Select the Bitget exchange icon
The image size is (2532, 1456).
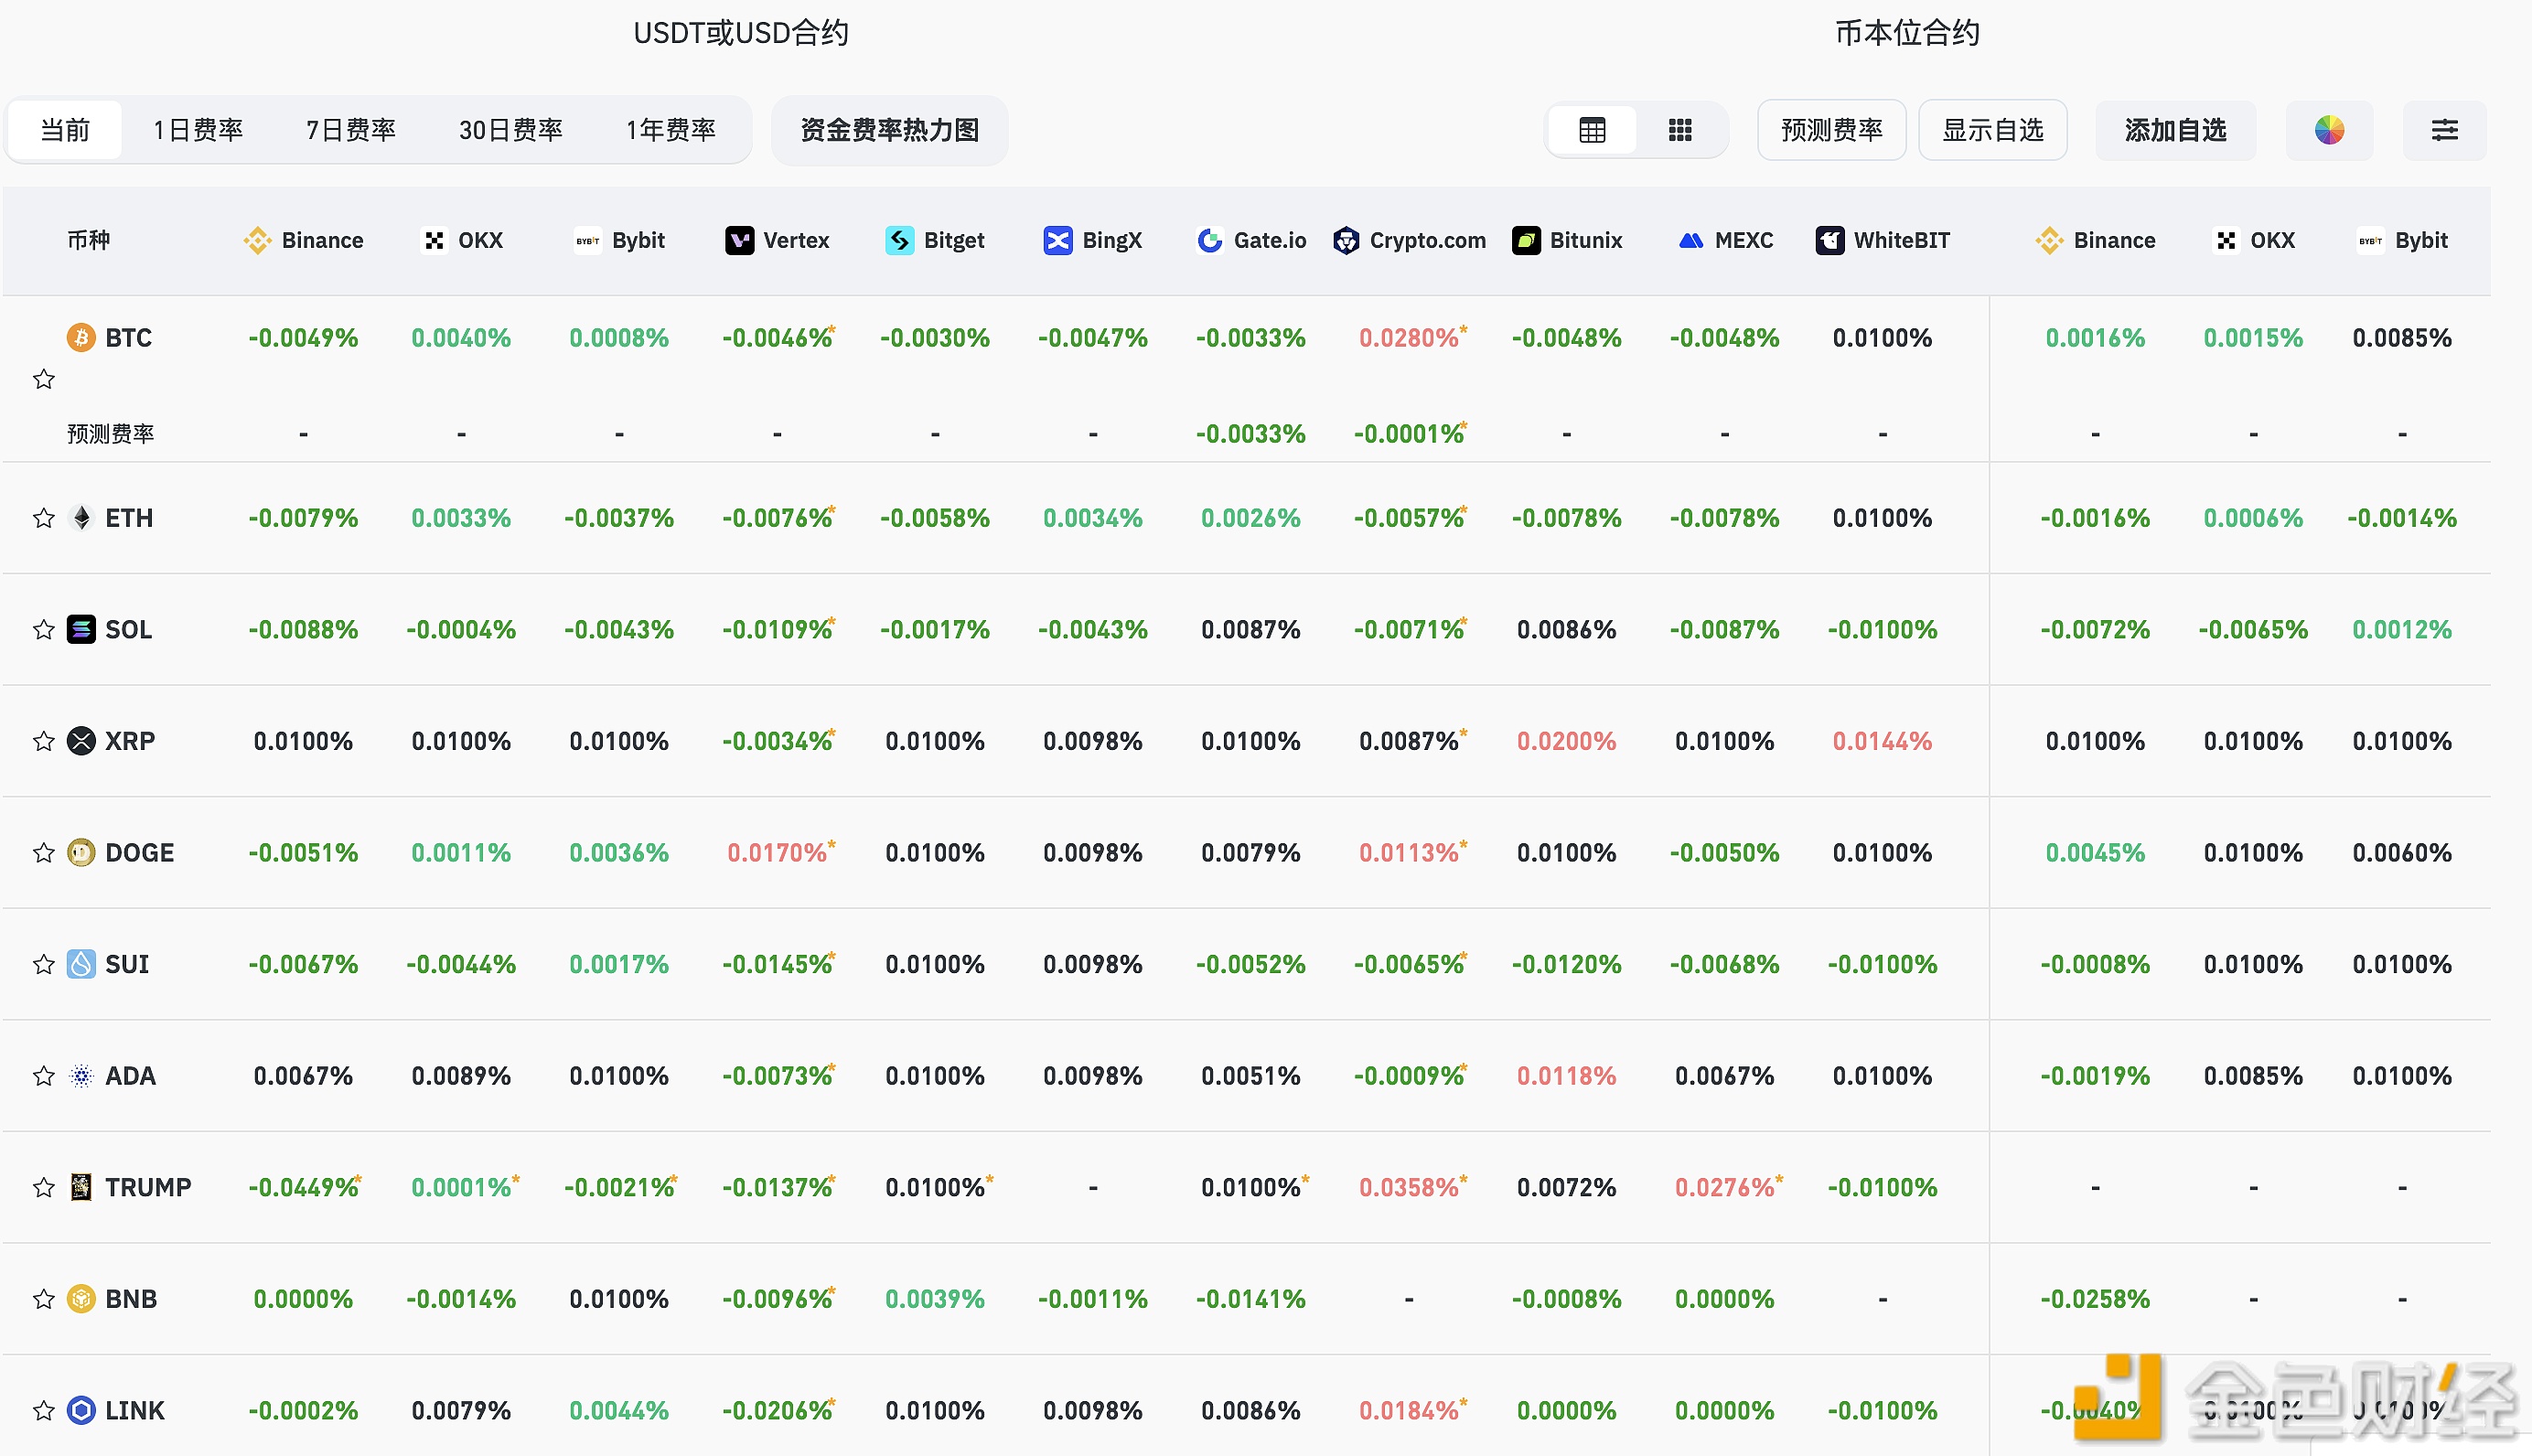click(899, 240)
